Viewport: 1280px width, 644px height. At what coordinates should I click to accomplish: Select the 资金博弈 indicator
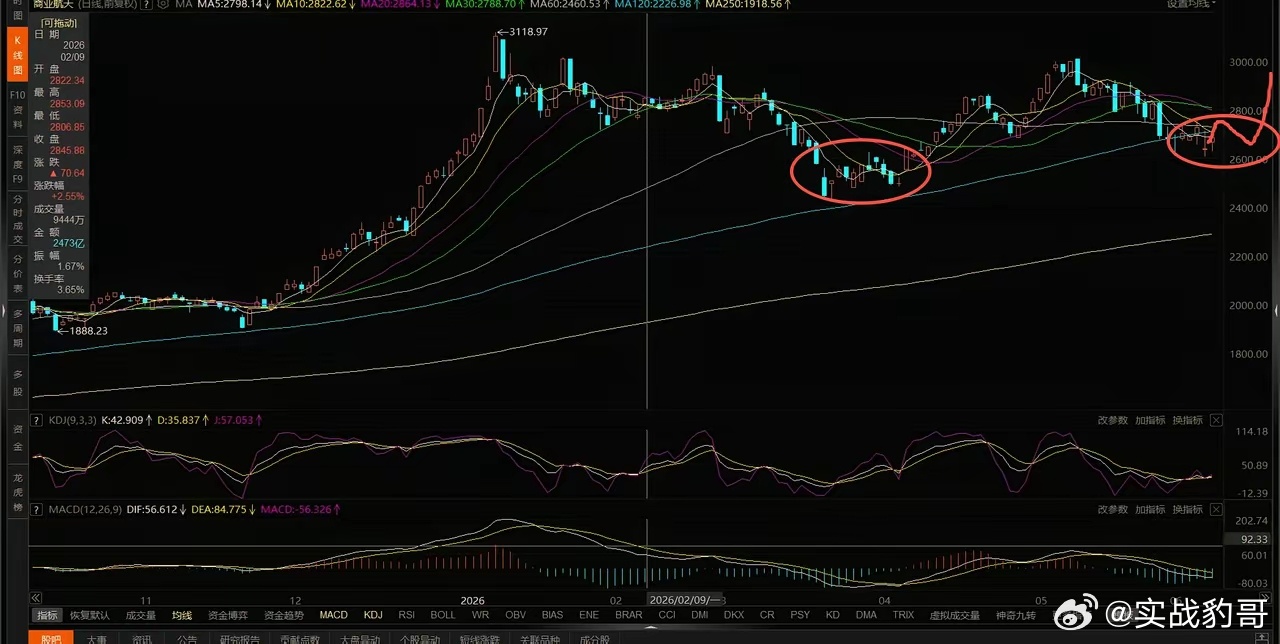click(228, 615)
